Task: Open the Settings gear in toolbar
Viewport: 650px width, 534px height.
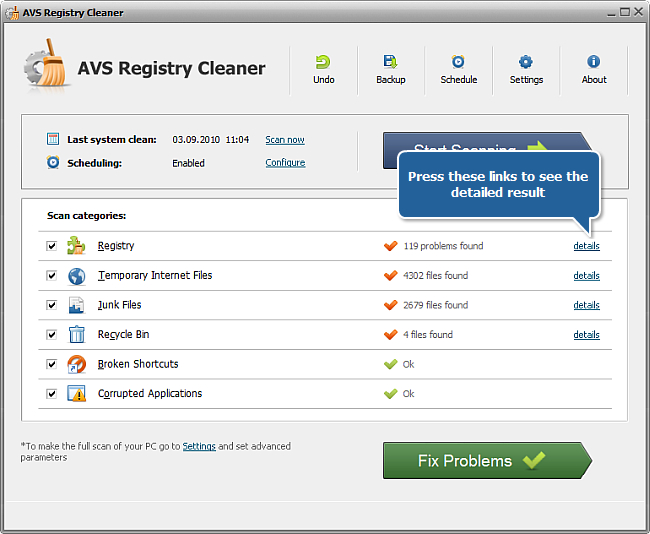Action: click(526, 70)
